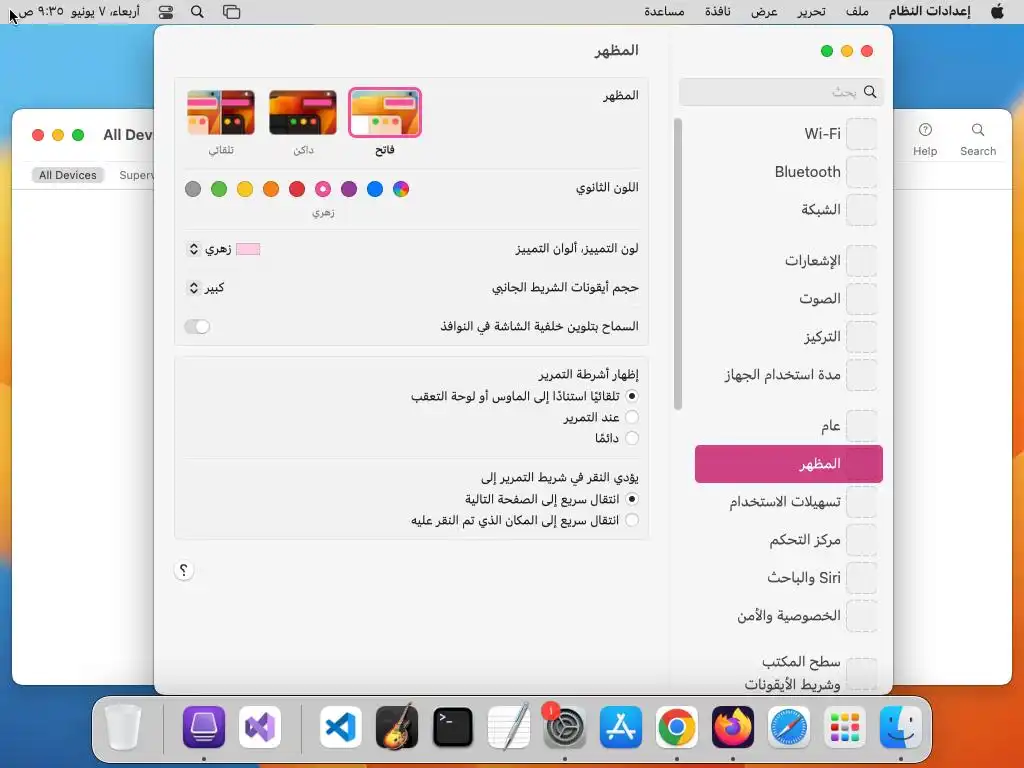1024x768 pixels.
Task: Open Siri والباحث in sidebar
Action: point(789,578)
